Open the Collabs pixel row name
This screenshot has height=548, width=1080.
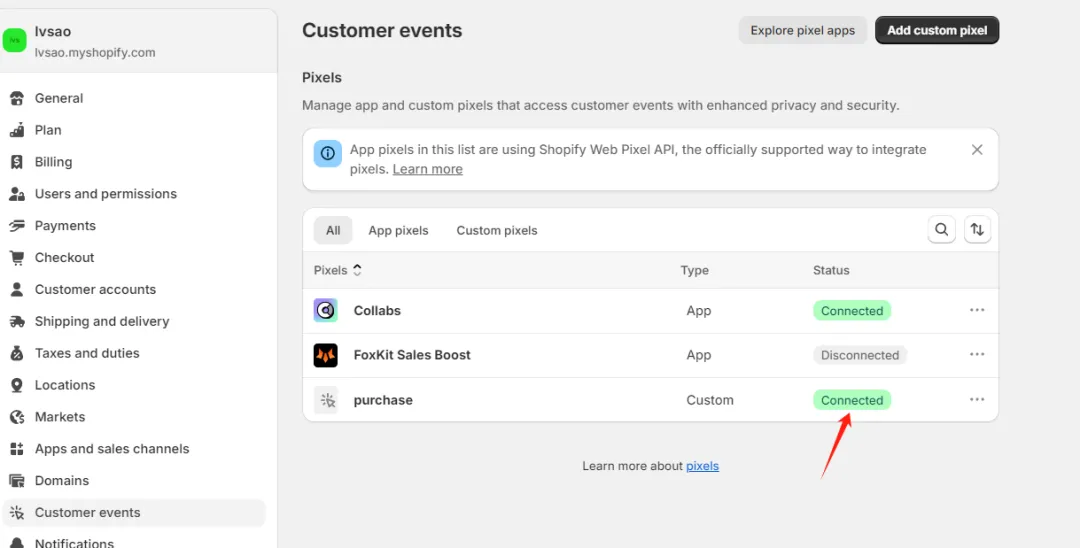377,310
